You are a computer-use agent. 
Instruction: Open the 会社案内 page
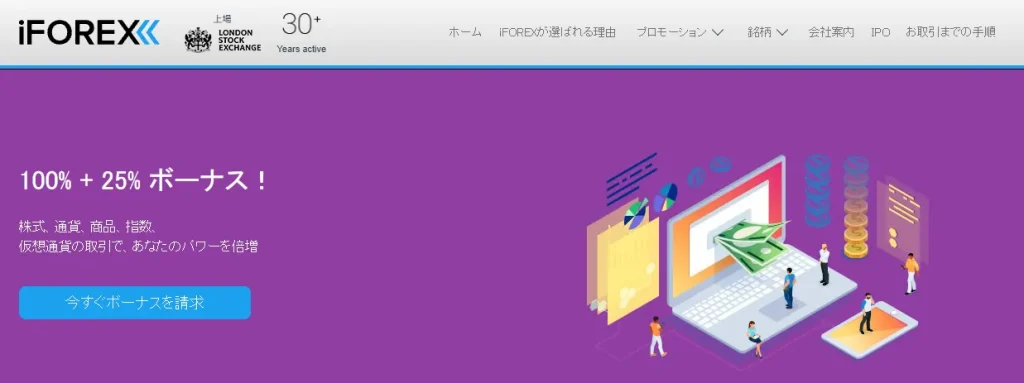tap(831, 32)
